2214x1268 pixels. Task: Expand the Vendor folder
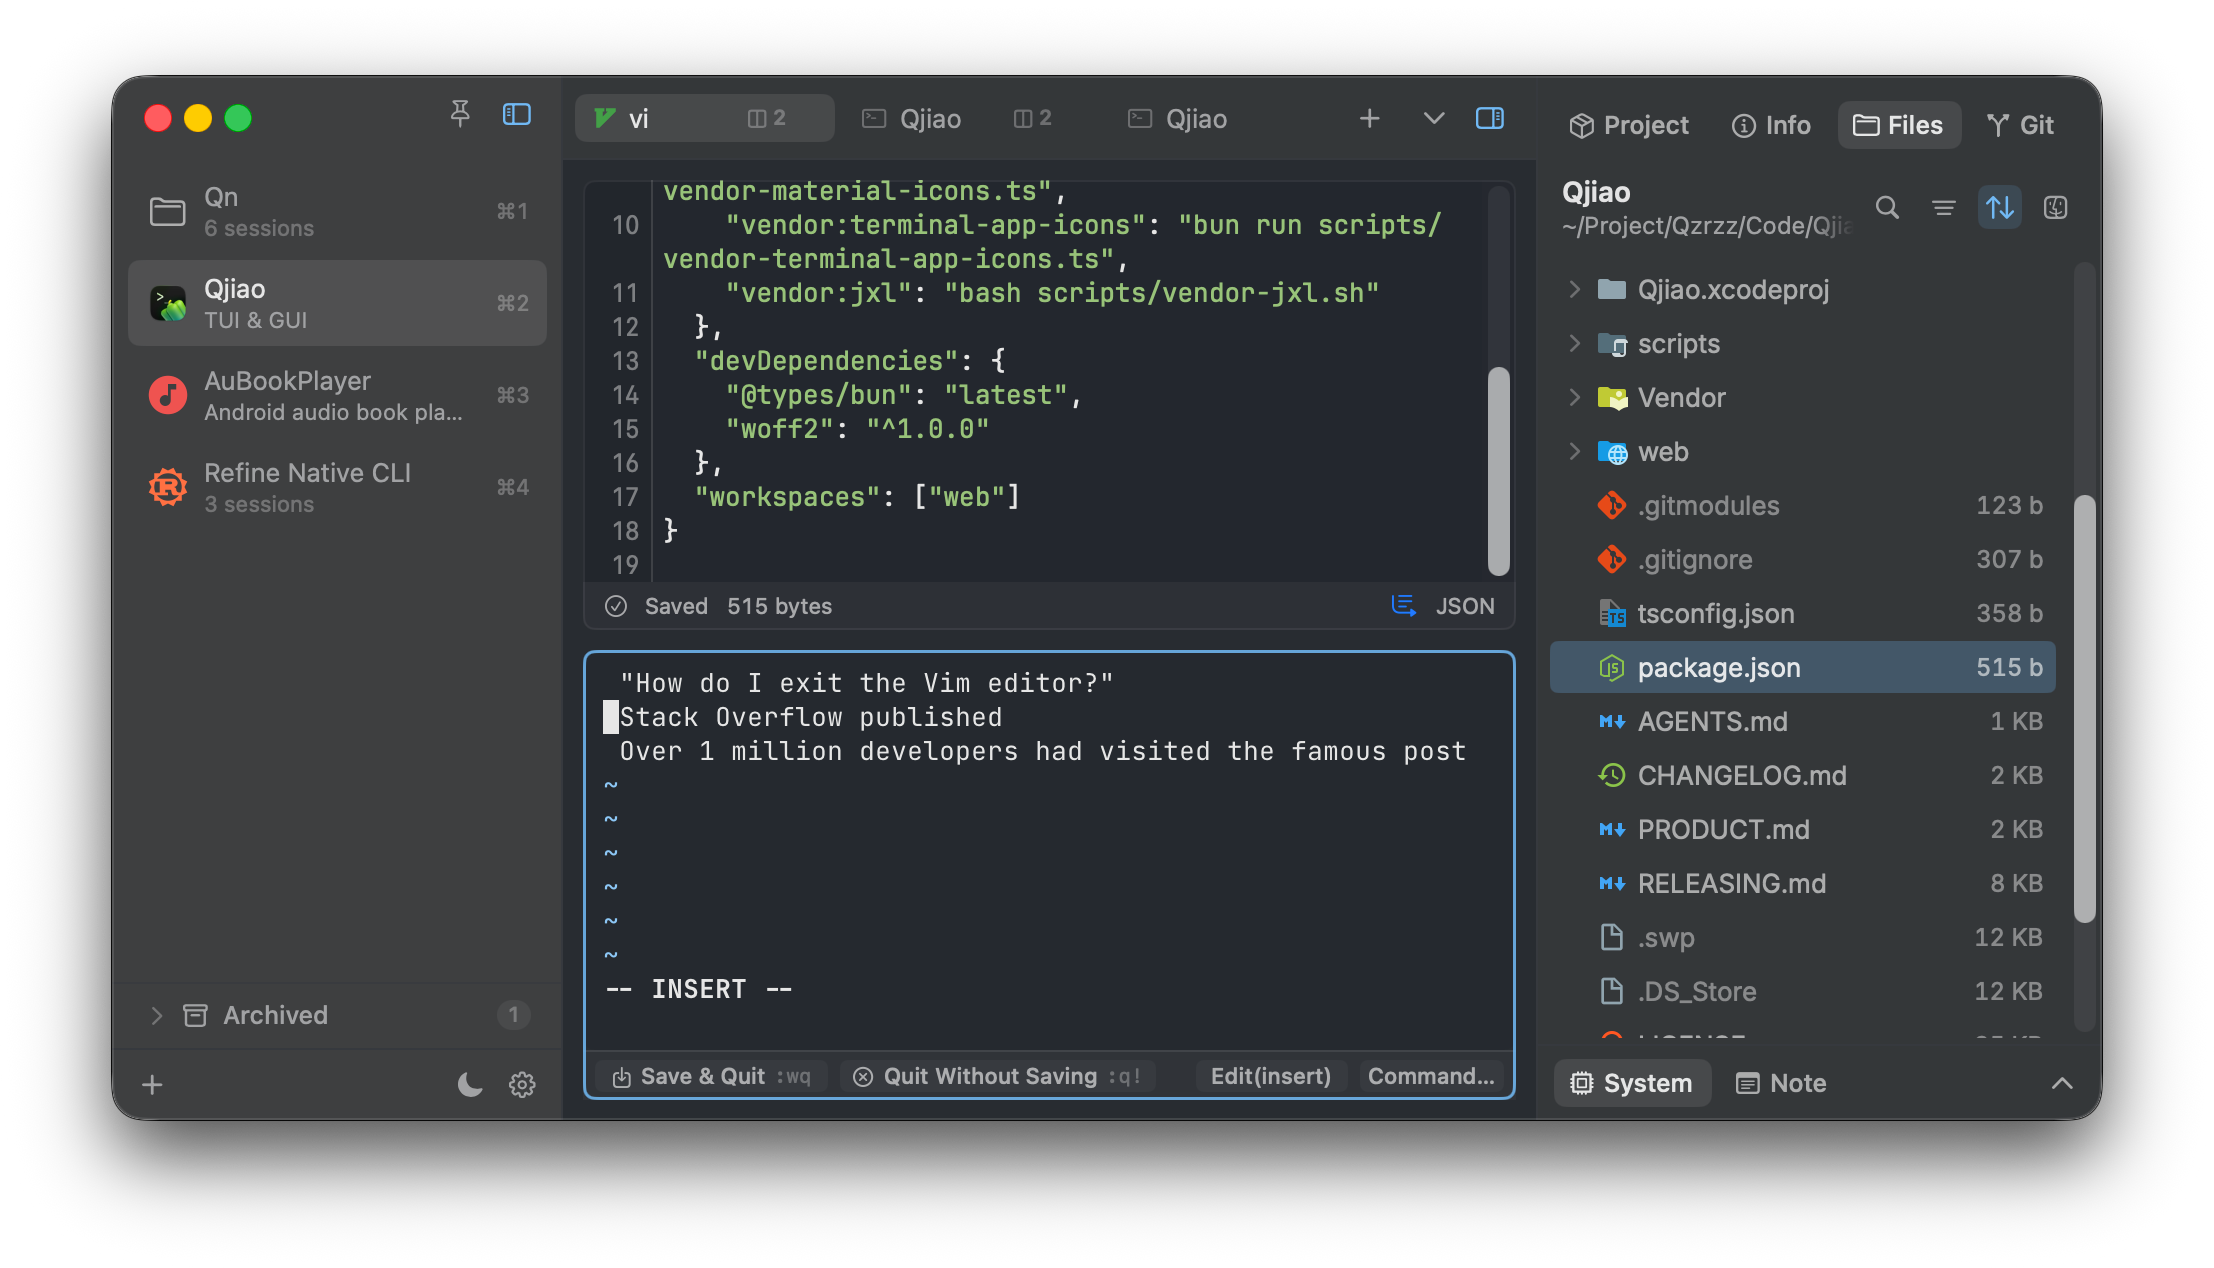point(1575,397)
